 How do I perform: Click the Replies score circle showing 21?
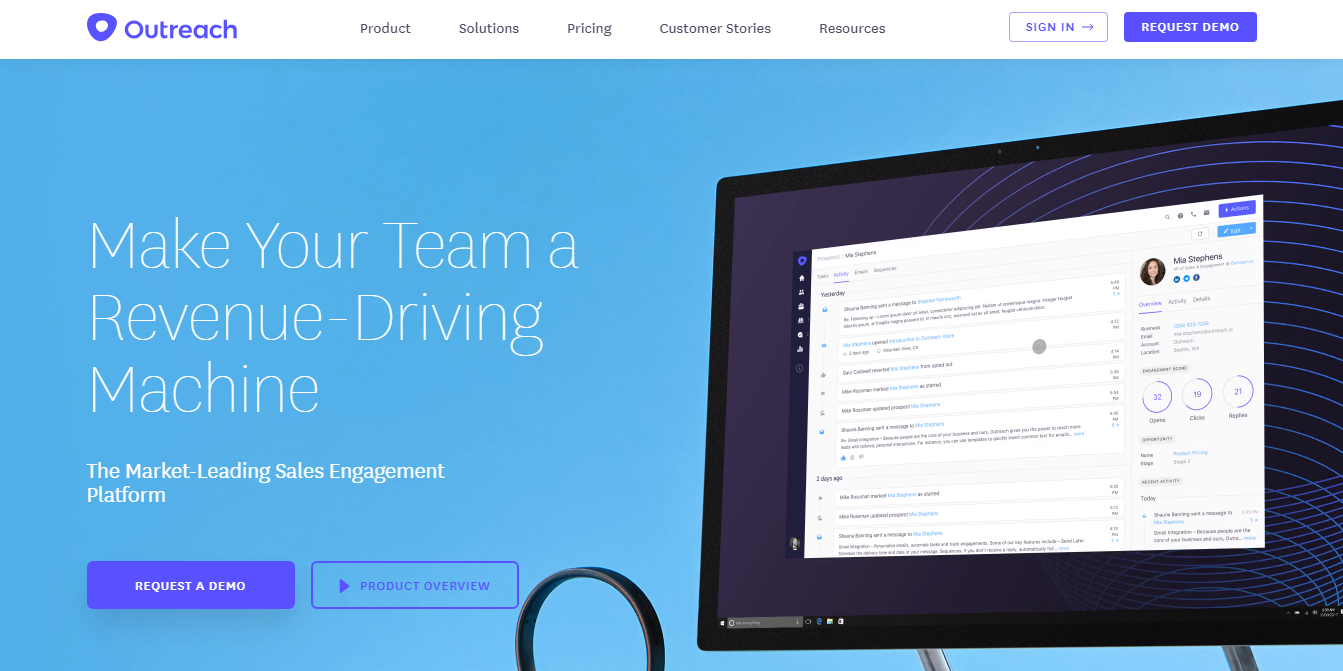click(x=1238, y=392)
